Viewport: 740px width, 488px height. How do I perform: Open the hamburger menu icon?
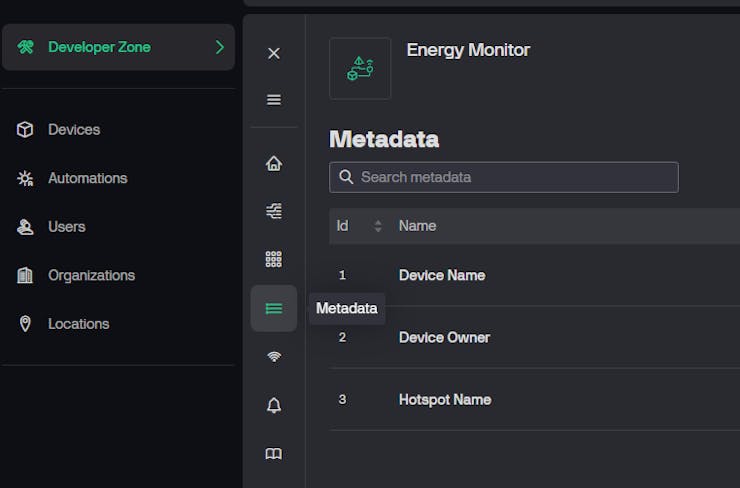pos(273,100)
